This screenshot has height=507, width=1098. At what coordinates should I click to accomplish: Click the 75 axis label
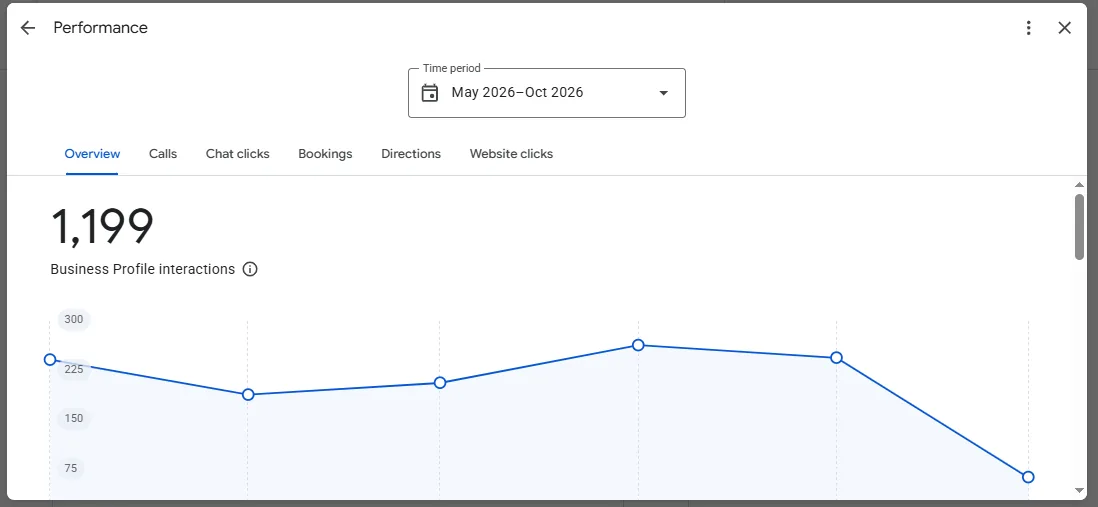pyautogui.click(x=71, y=468)
